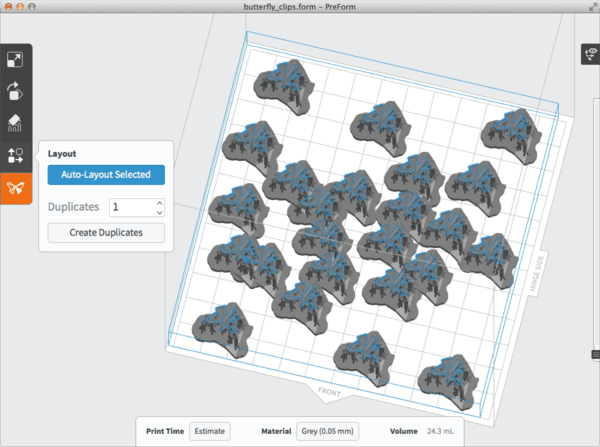
Task: Click the fullscreen arrows in title bar
Action: [589, 8]
